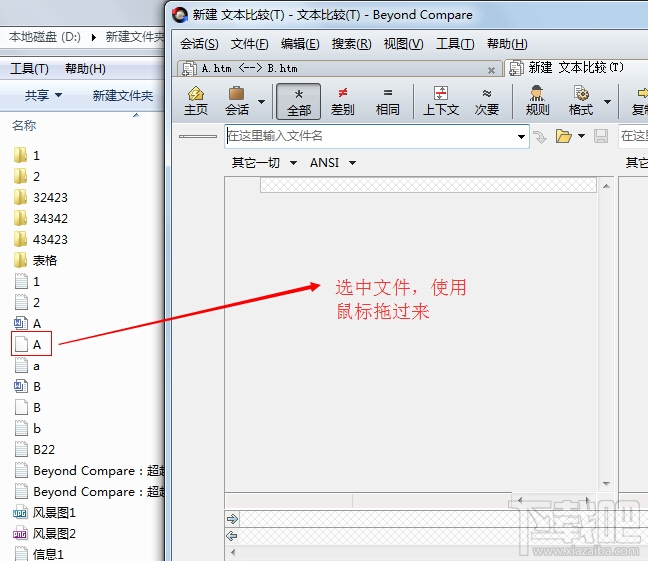Toggle Minor (次要) differences display
Screen dimensions: 648x561
486,101
